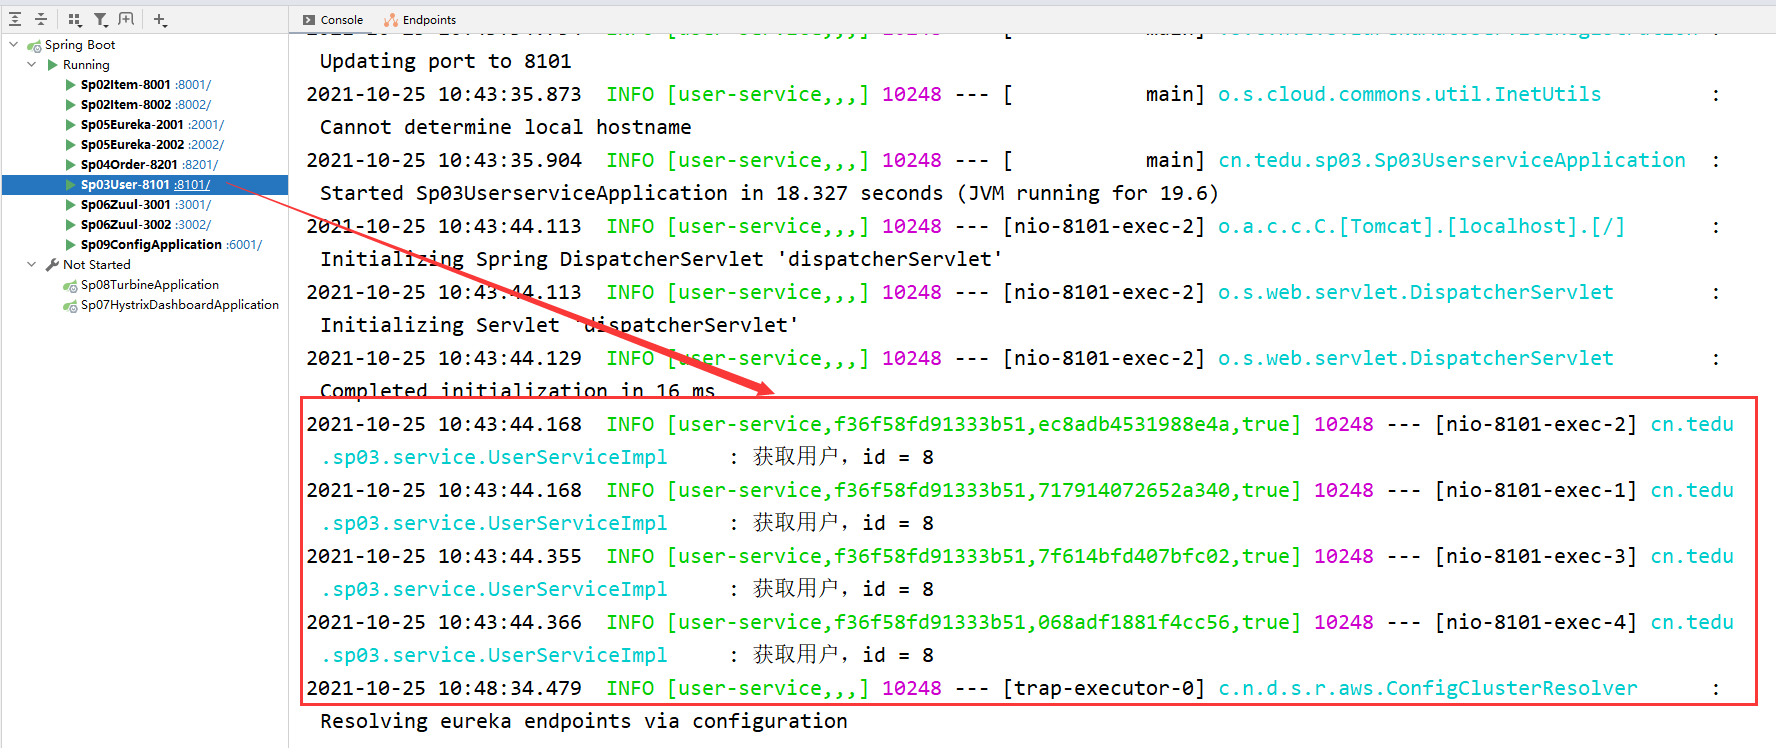Click the wrench icon beside Not Started
This screenshot has width=1776, height=748.
point(53,265)
